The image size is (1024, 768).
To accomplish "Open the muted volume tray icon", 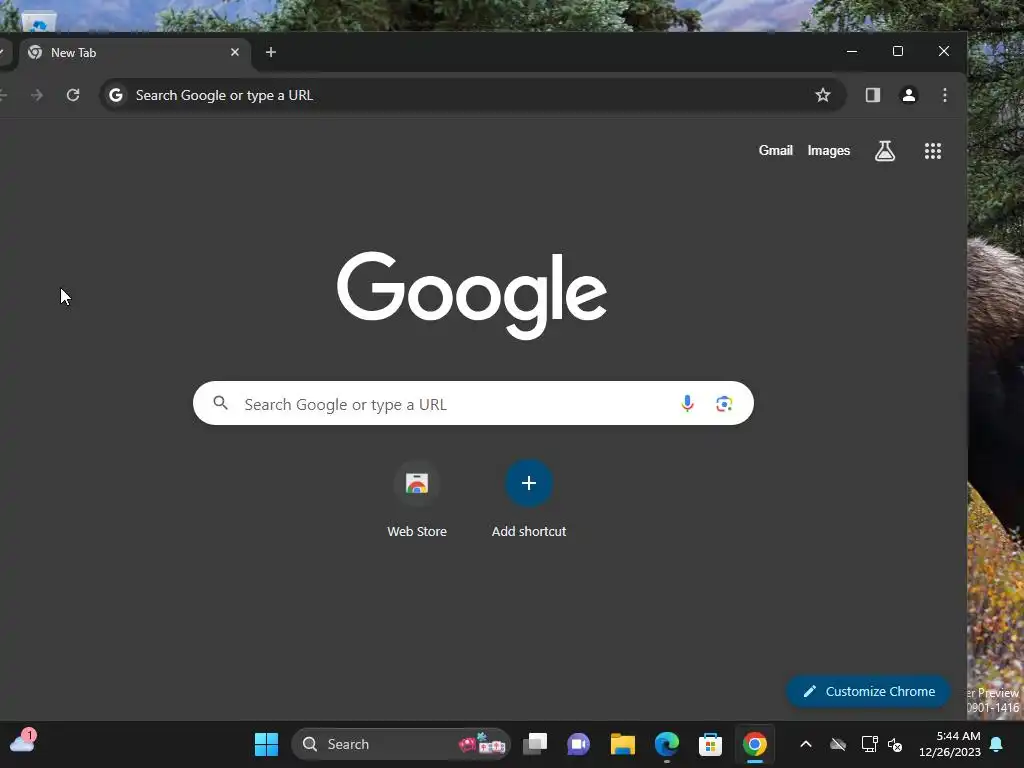I will coord(895,744).
